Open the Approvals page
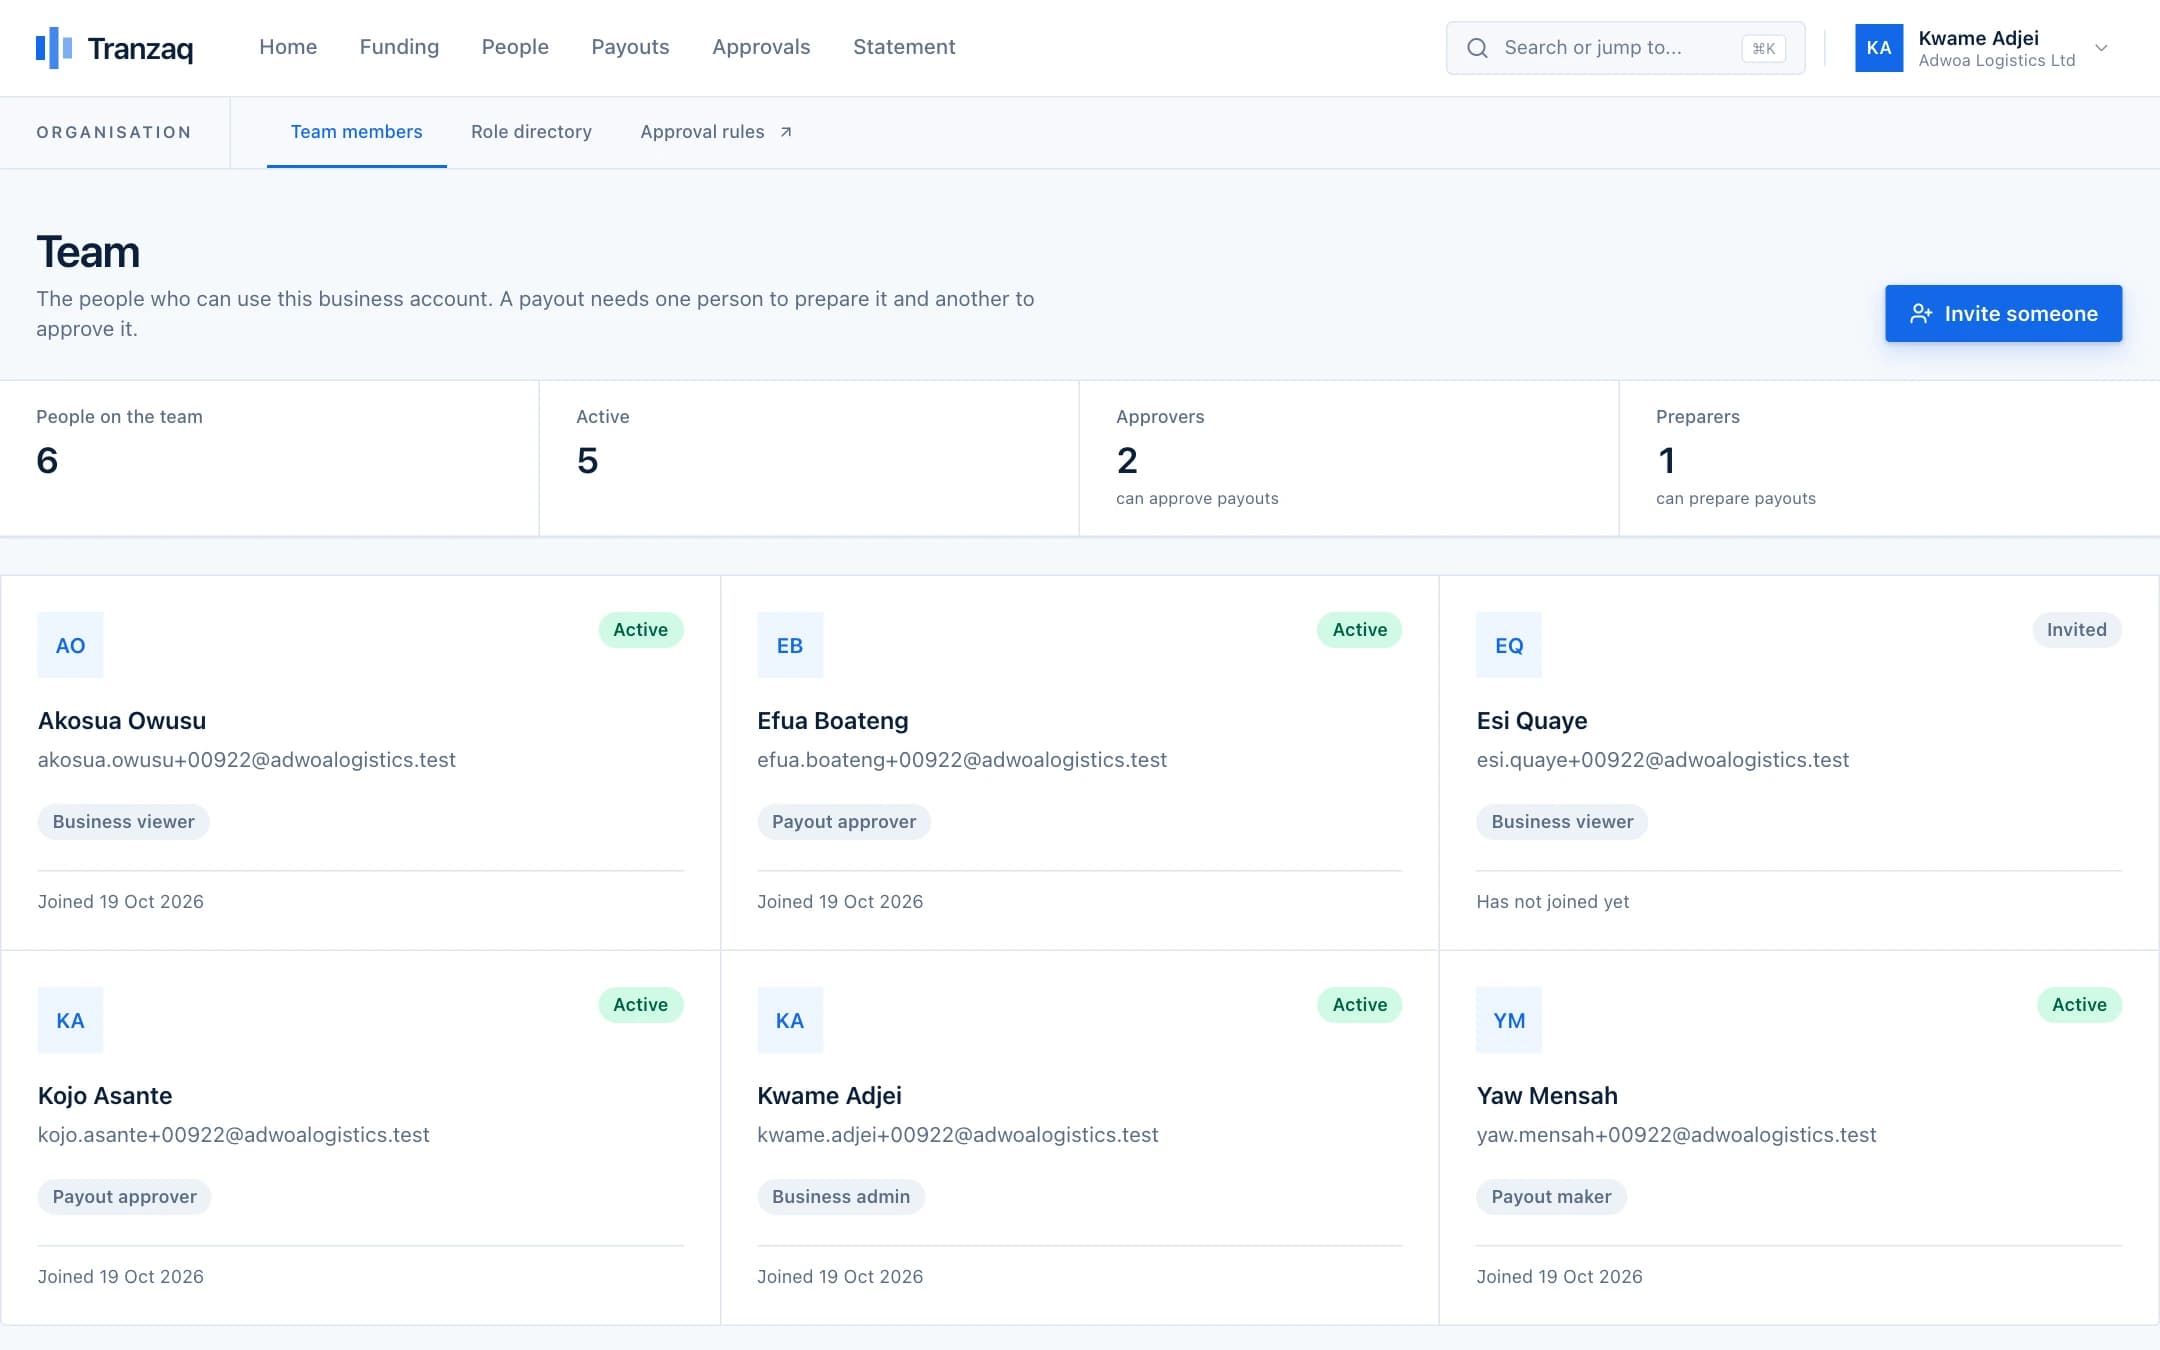The width and height of the screenshot is (2160, 1350). 761,47
